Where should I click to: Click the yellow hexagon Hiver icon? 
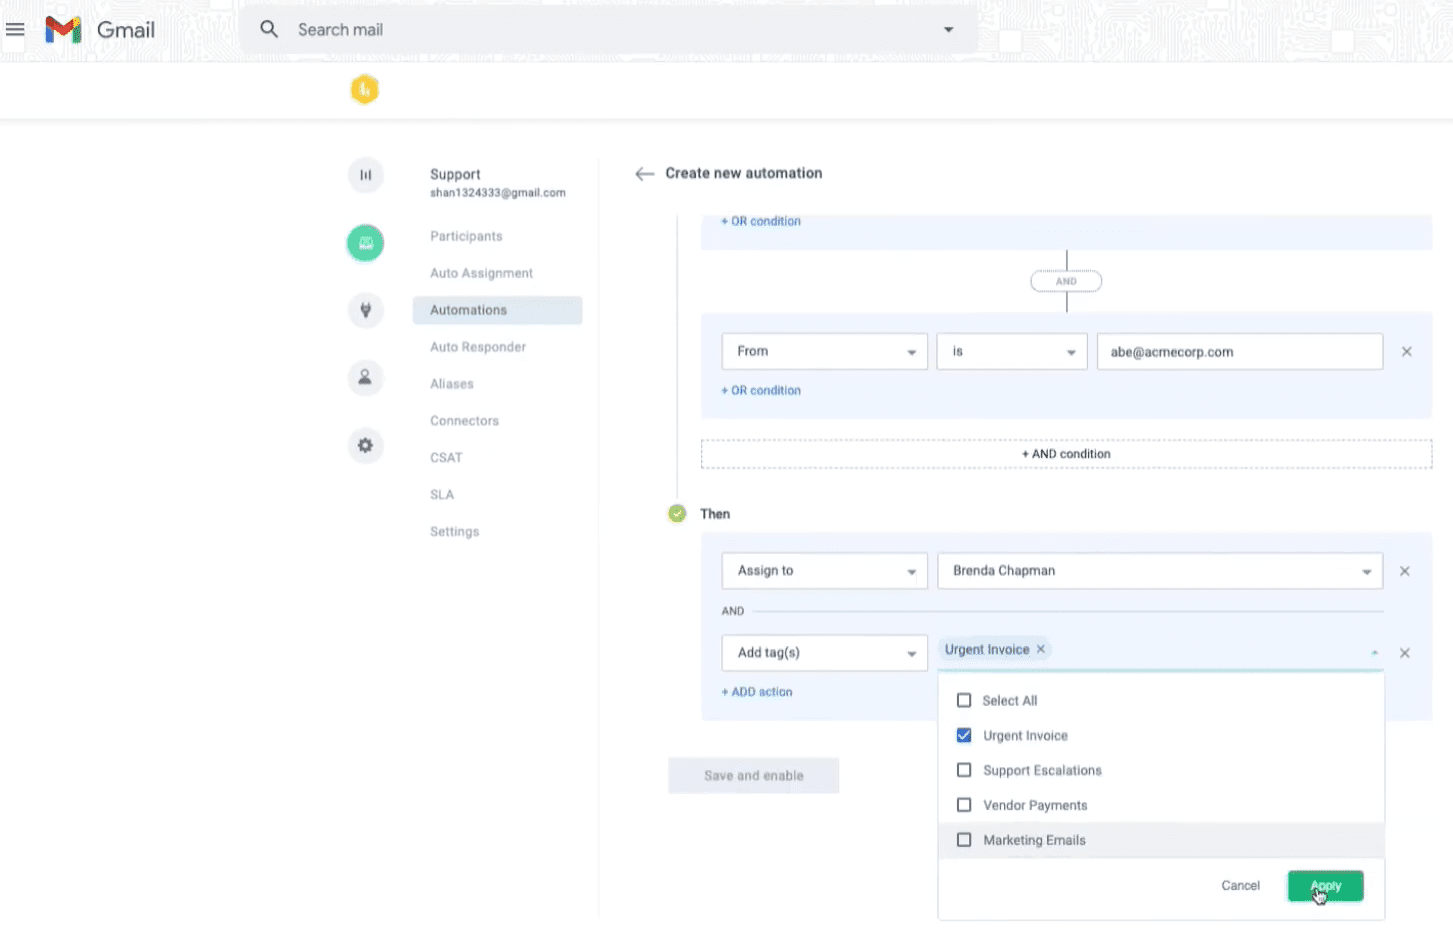point(364,90)
